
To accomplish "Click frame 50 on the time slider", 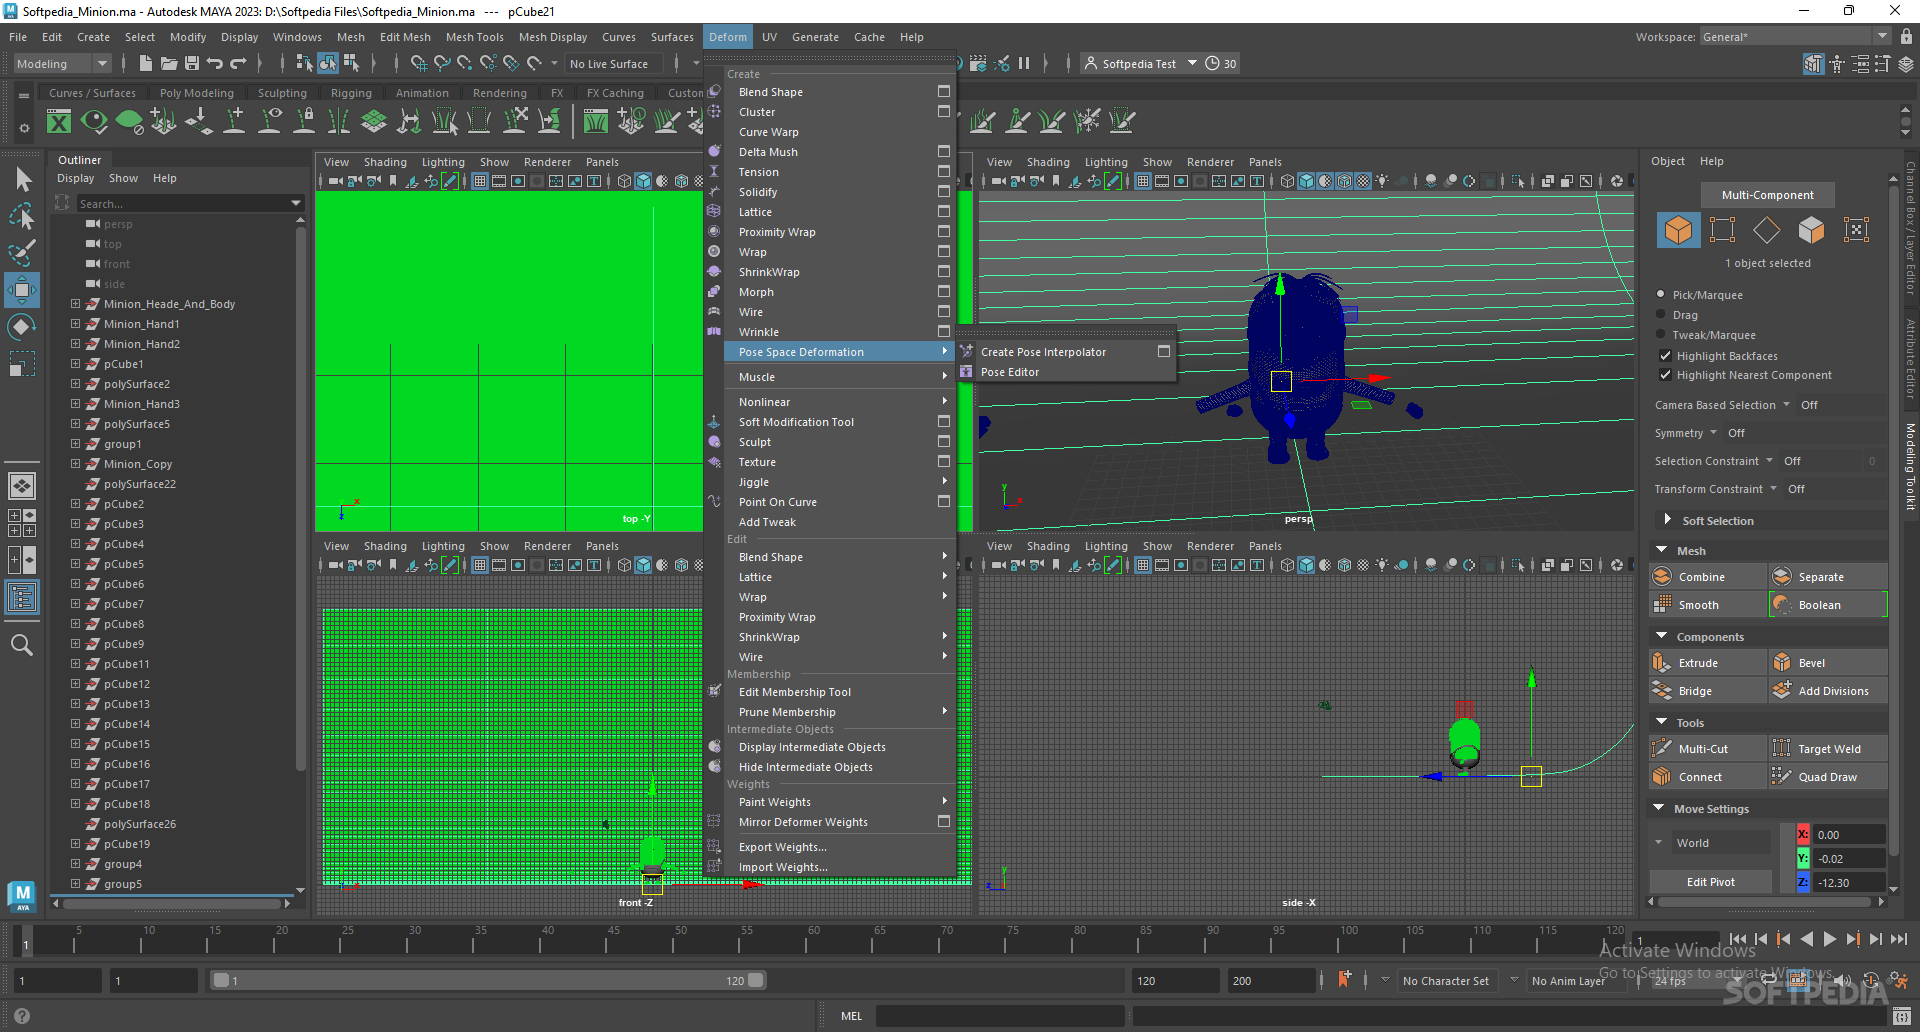I will tap(680, 940).
